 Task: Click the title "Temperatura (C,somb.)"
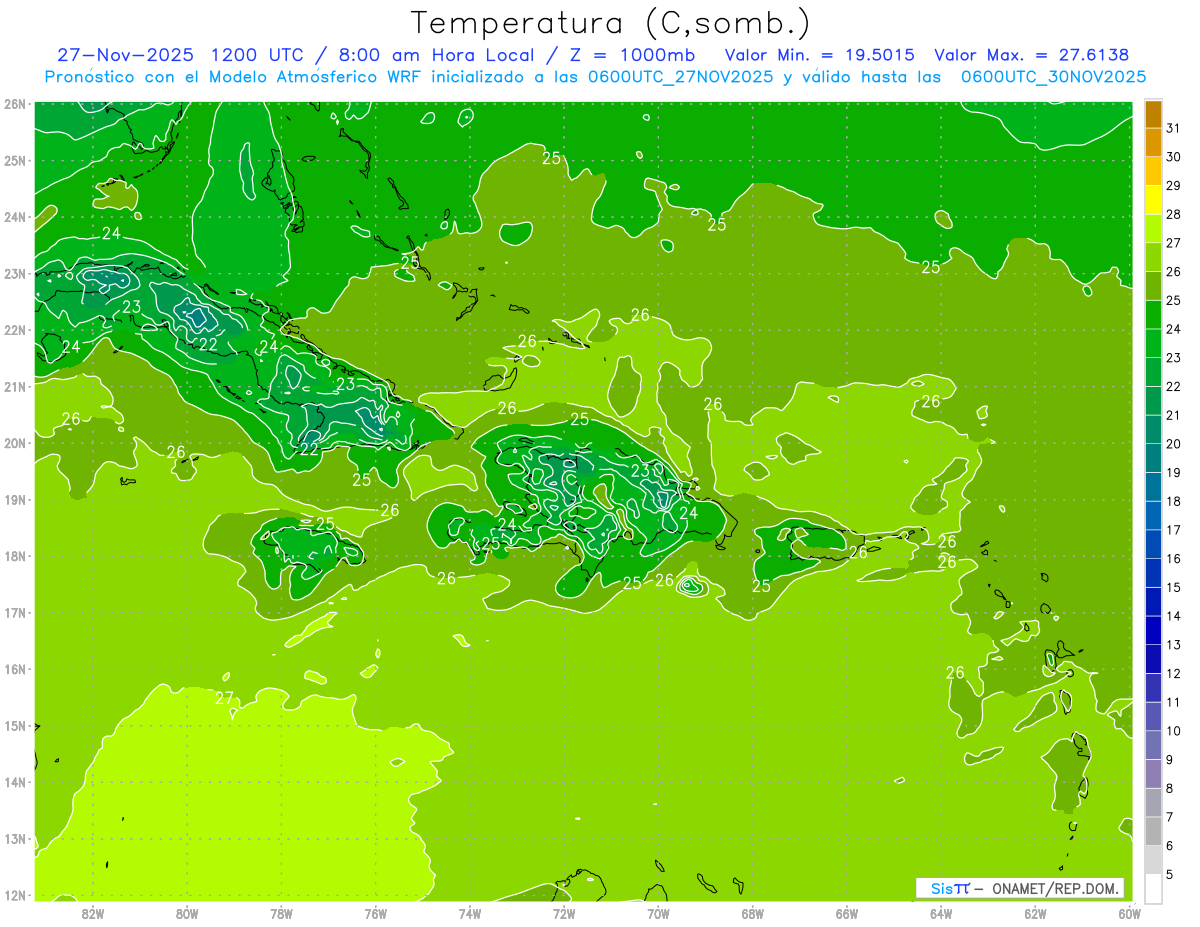pos(611,23)
